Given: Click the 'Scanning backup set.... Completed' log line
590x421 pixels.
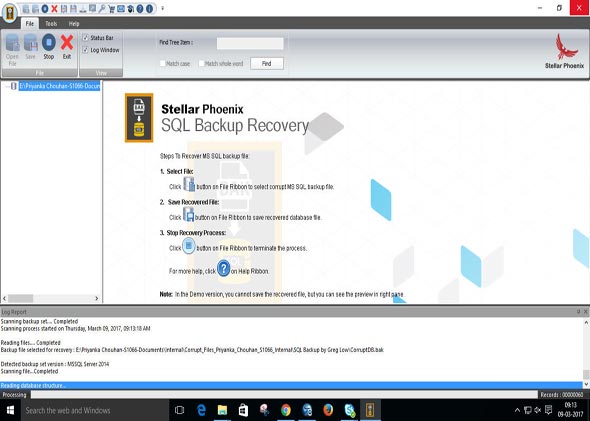Looking at the screenshot, I should [x=40, y=321].
